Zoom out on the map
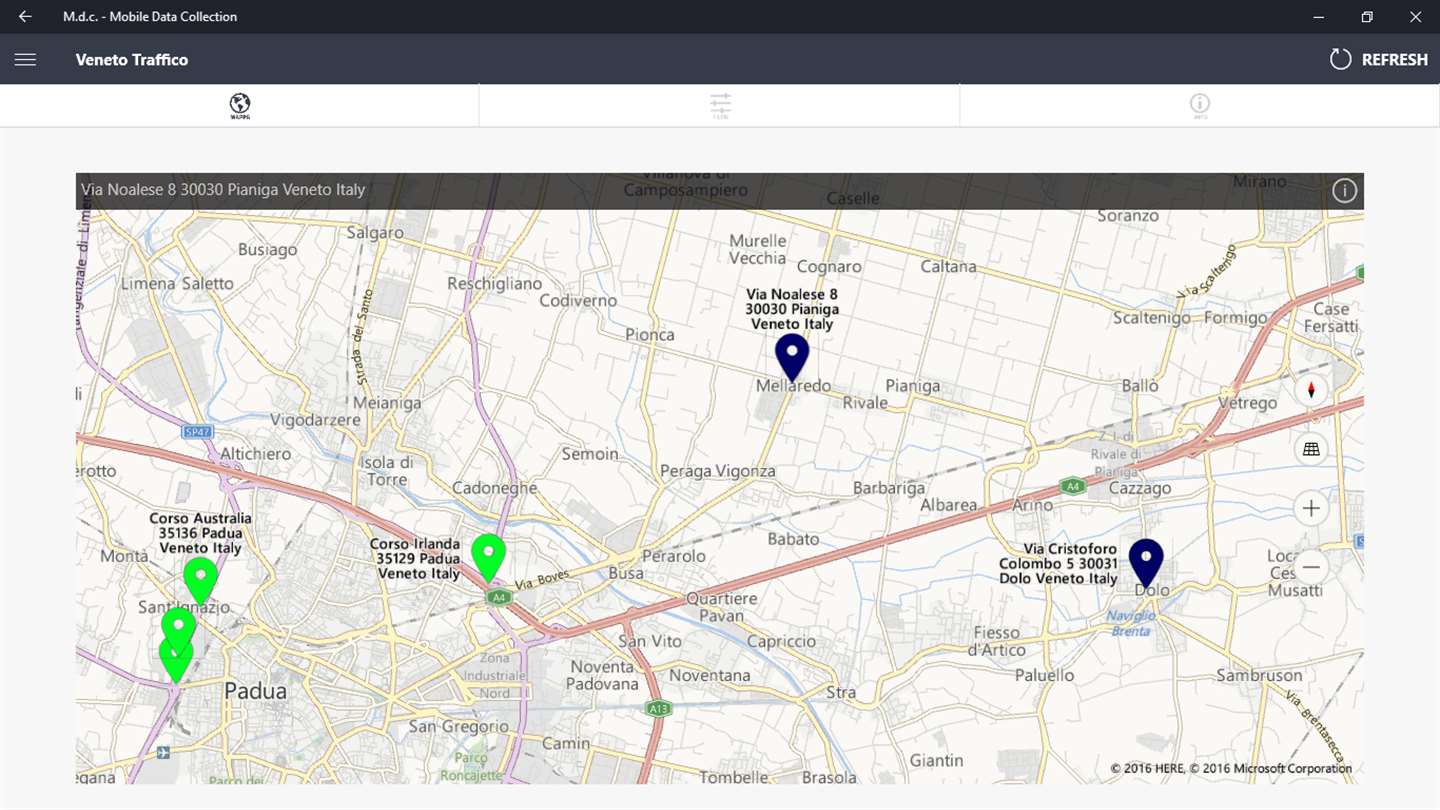The height and width of the screenshot is (810, 1440). tap(1311, 567)
